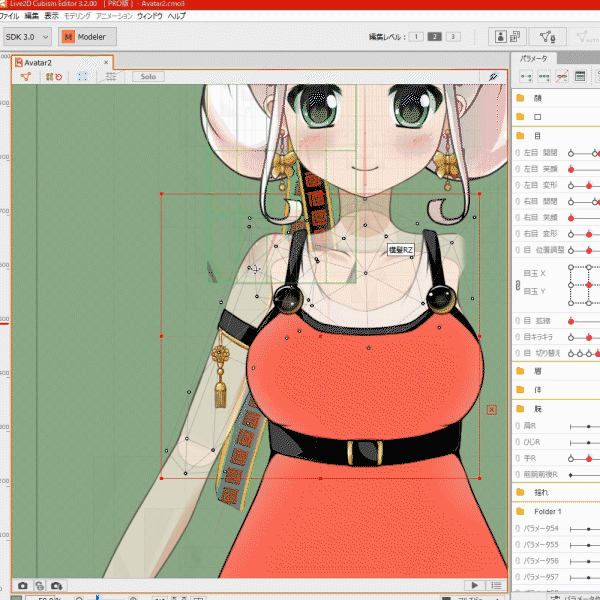Click the model template icon in top toolbar
Image resolution: width=600 pixels, height=600 pixels.
[x=507, y=37]
